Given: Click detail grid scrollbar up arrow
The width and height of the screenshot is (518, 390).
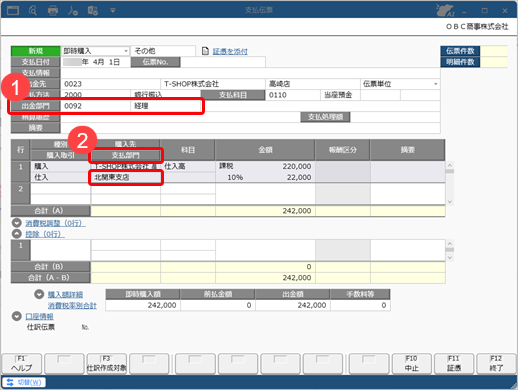Looking at the screenshot, I should [x=450, y=165].
